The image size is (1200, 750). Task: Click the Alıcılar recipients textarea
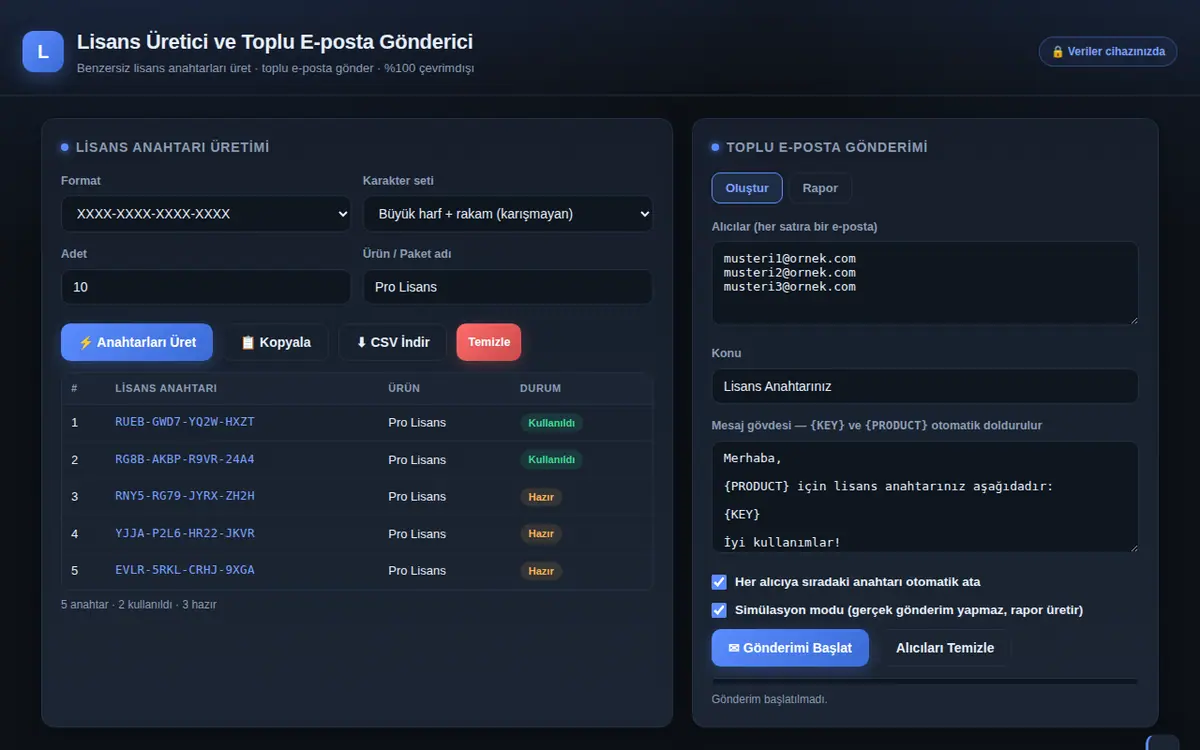[x=925, y=283]
